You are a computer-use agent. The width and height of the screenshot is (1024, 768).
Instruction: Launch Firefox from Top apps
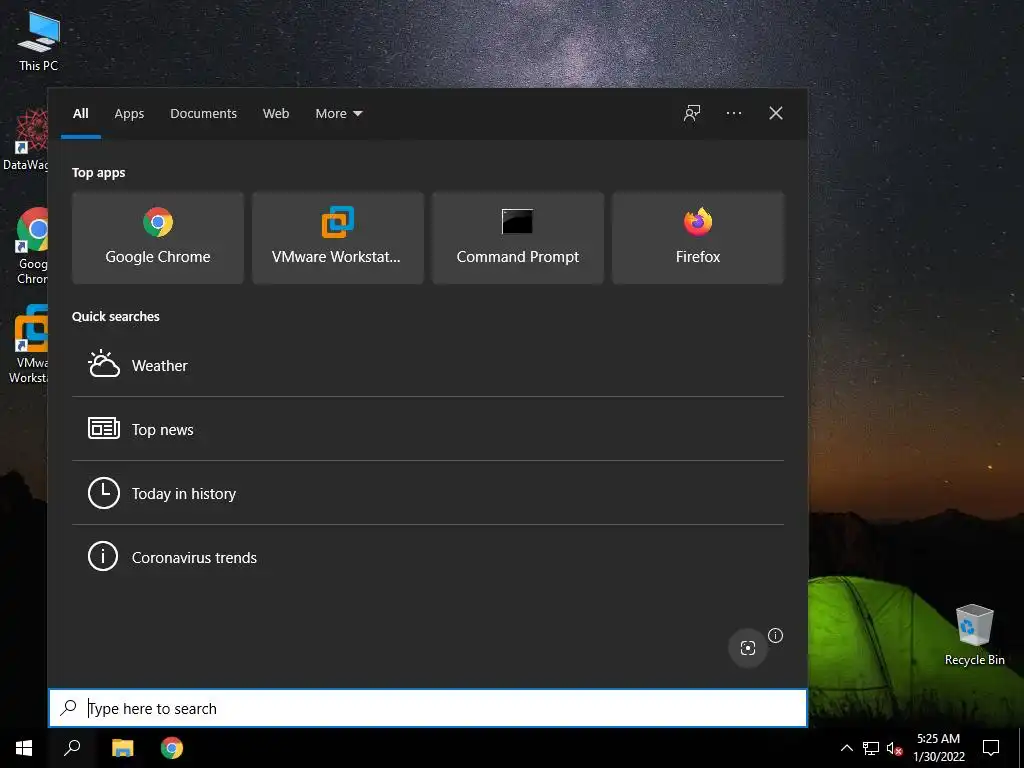tap(697, 238)
